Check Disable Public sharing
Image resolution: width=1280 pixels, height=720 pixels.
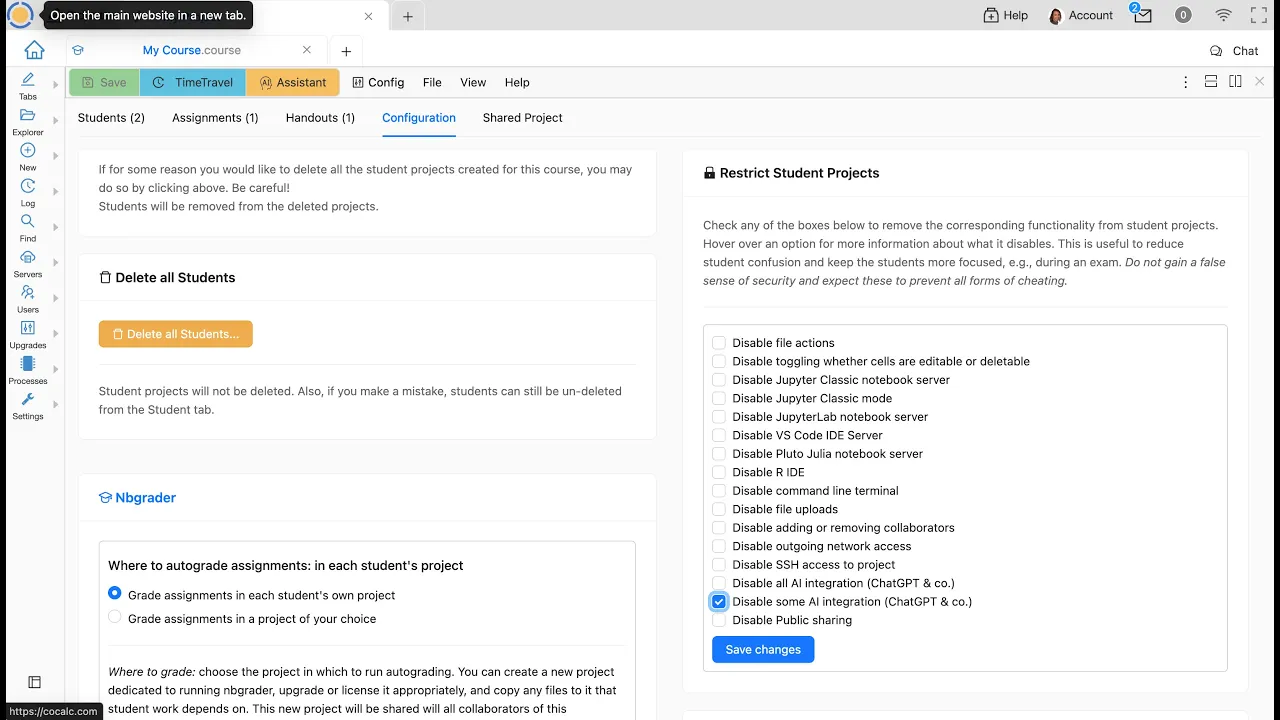(x=719, y=620)
